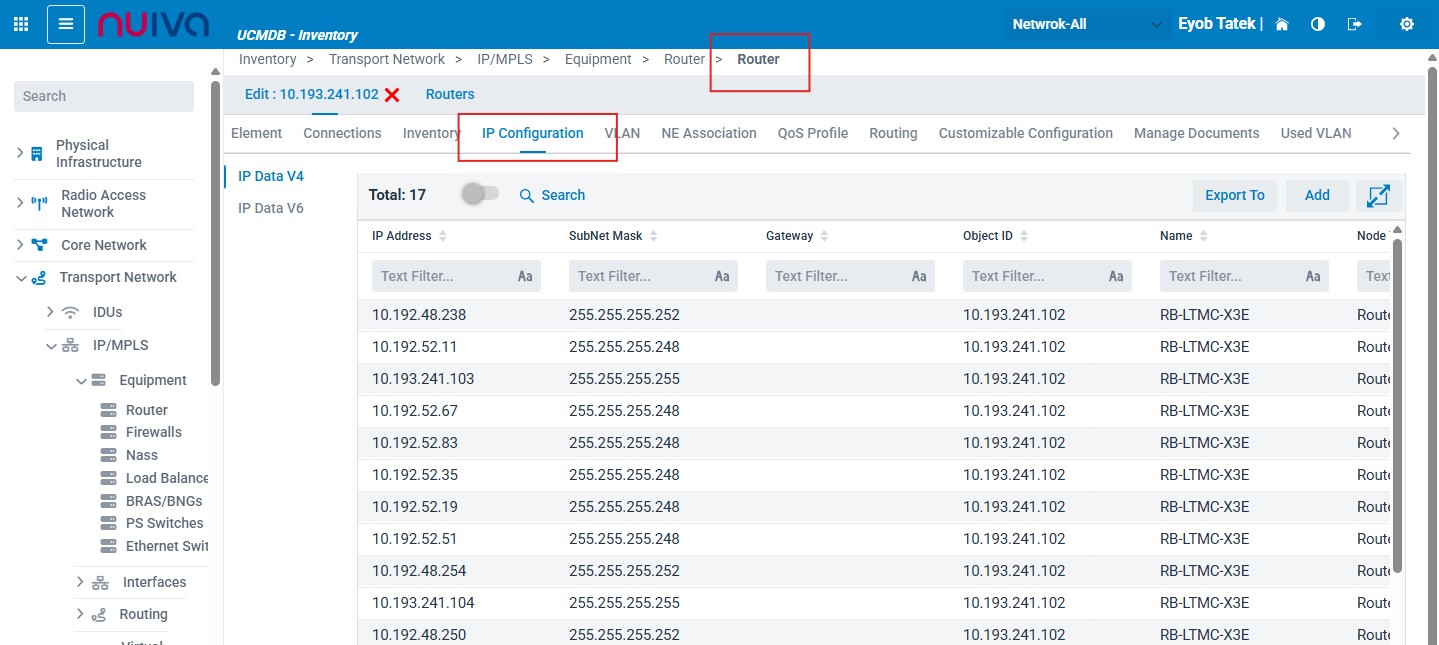The height and width of the screenshot is (645, 1439).
Task: Click the Export To button
Action: coord(1234,196)
